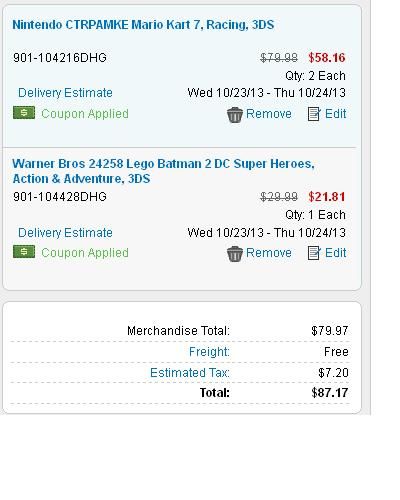Click edit notepad icon for Lego Batman 2
This screenshot has height=500, width=400.
pyautogui.click(x=314, y=253)
